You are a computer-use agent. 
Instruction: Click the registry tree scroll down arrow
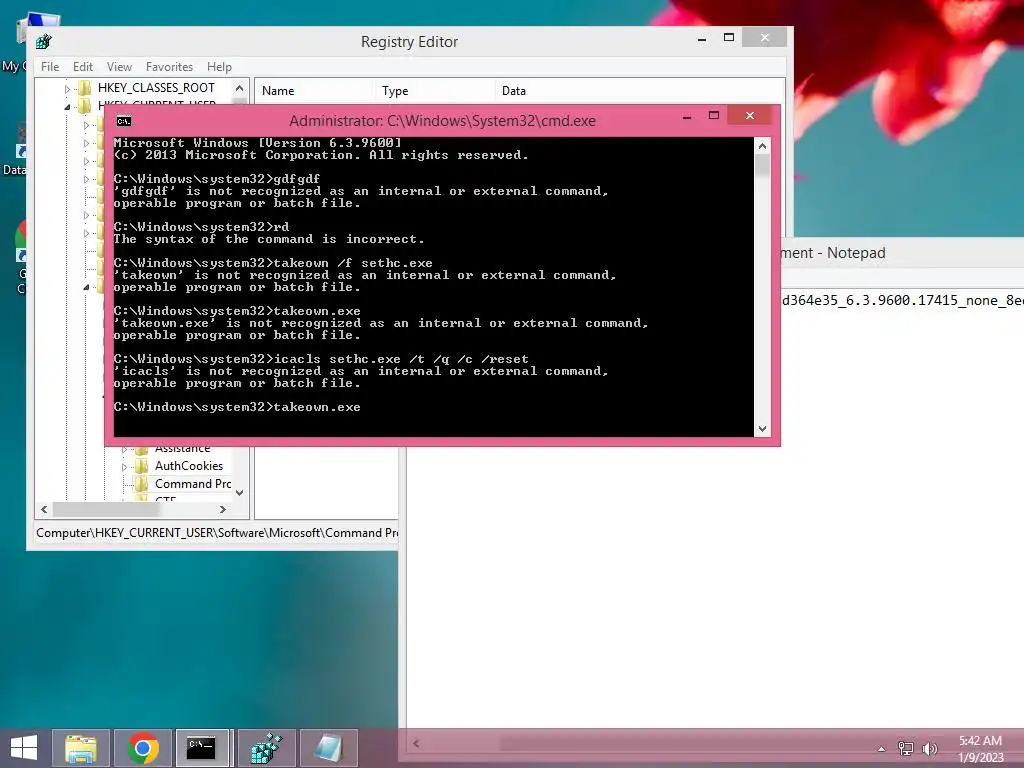point(240,493)
